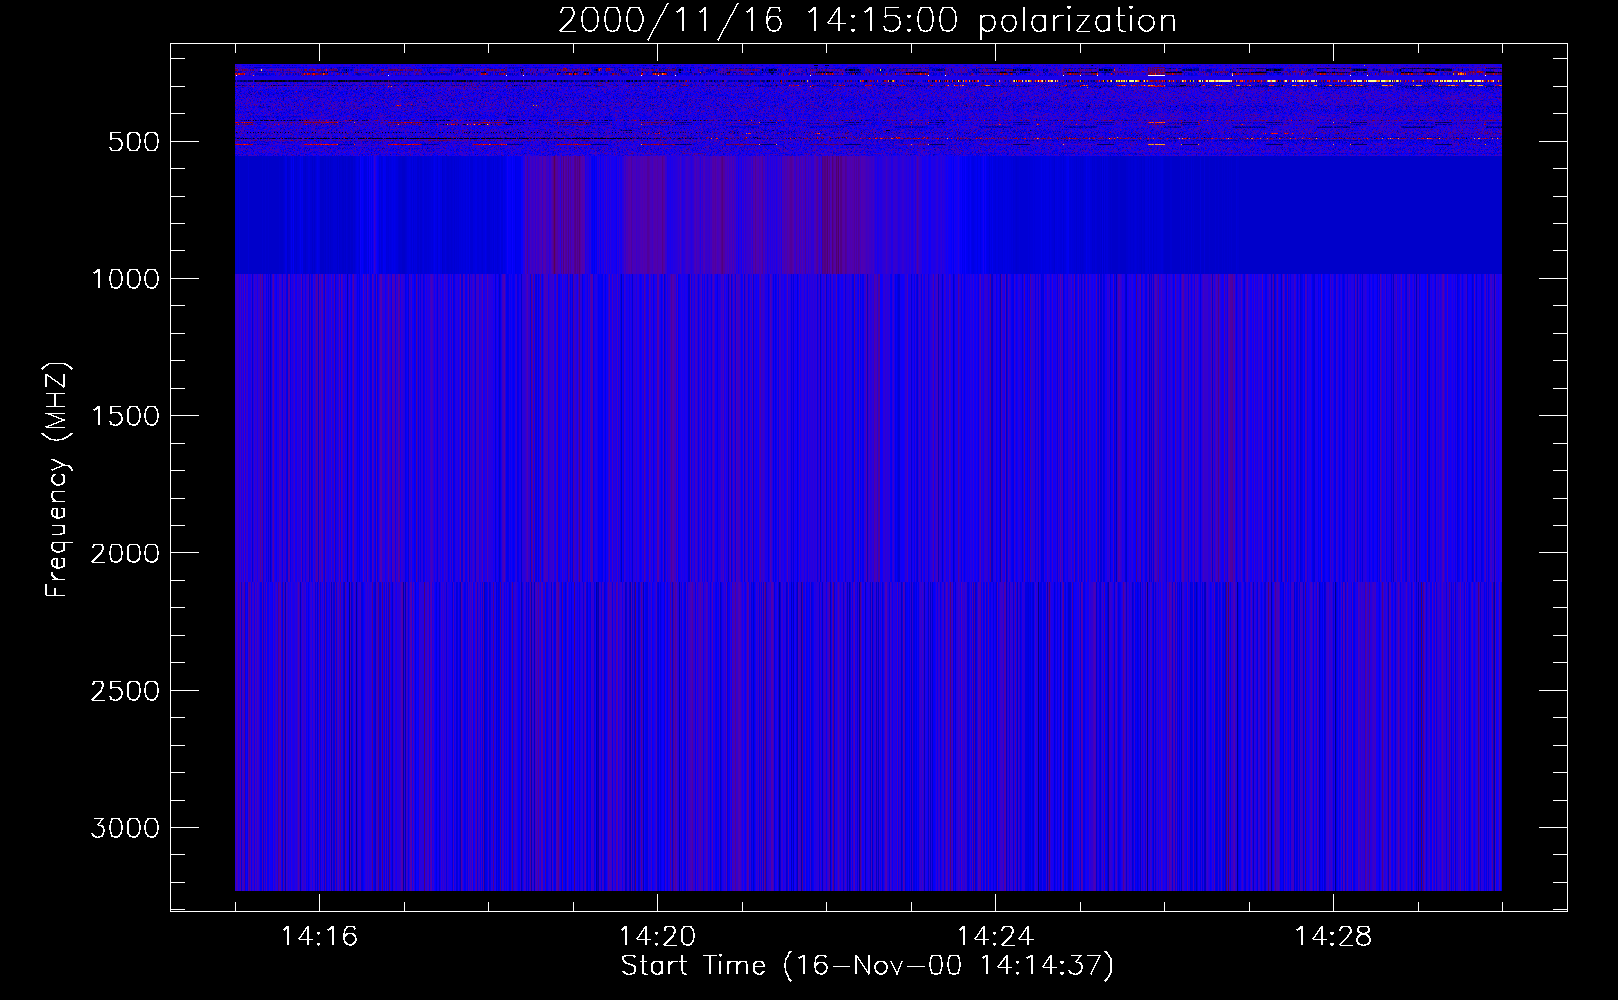Click the plot title "2000/11/16 14:15:00 polarization"
The image size is (1618, 1000).
(x=866, y=21)
